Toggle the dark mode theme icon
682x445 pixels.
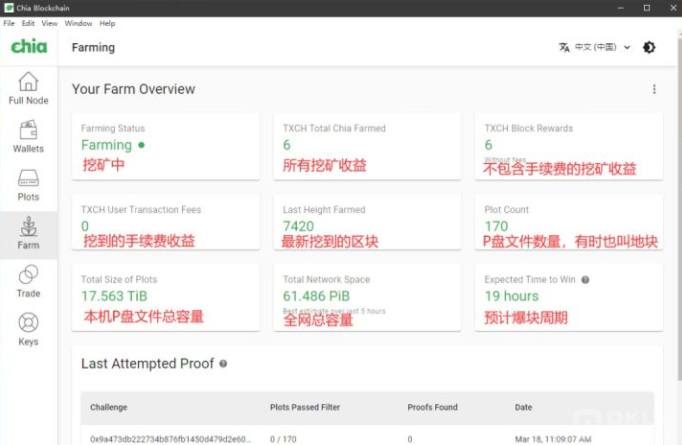click(x=649, y=47)
